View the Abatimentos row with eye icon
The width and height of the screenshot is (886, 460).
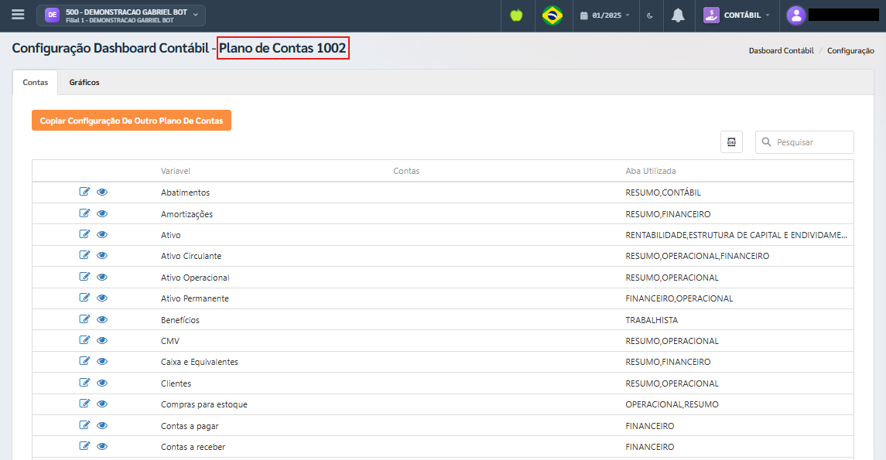tap(102, 192)
